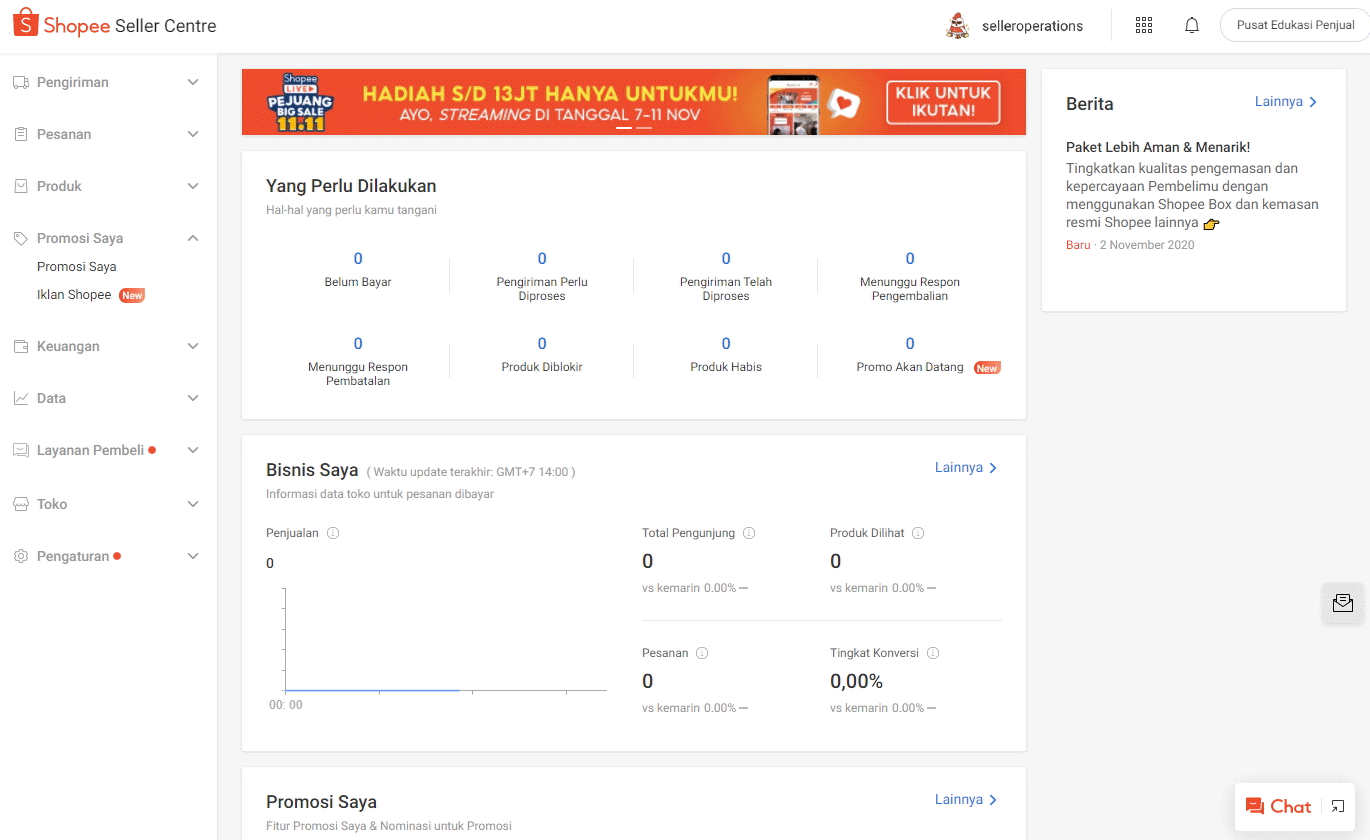The width and height of the screenshot is (1370, 840).
Task: Click the Layanan Pembeli chat icon
Action: (x=20, y=450)
